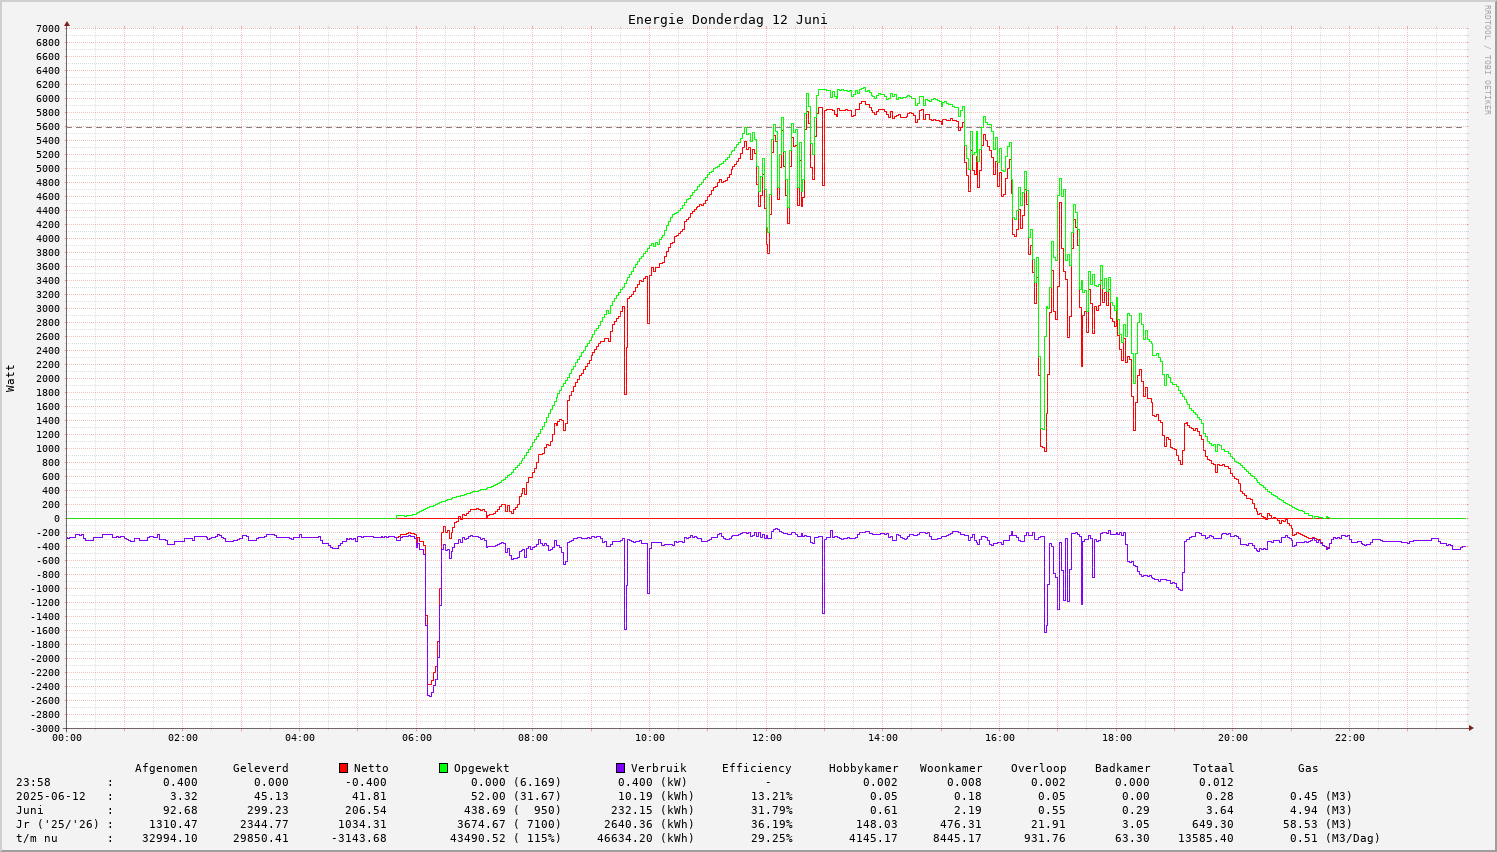Viewport: 1497px width, 852px height.
Task: Click the Efficiency column header
Action: pos(756,768)
